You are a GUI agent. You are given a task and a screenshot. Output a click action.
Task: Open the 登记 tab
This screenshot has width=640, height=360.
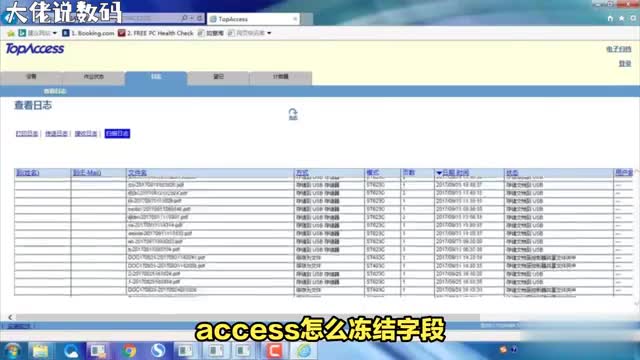218,77
